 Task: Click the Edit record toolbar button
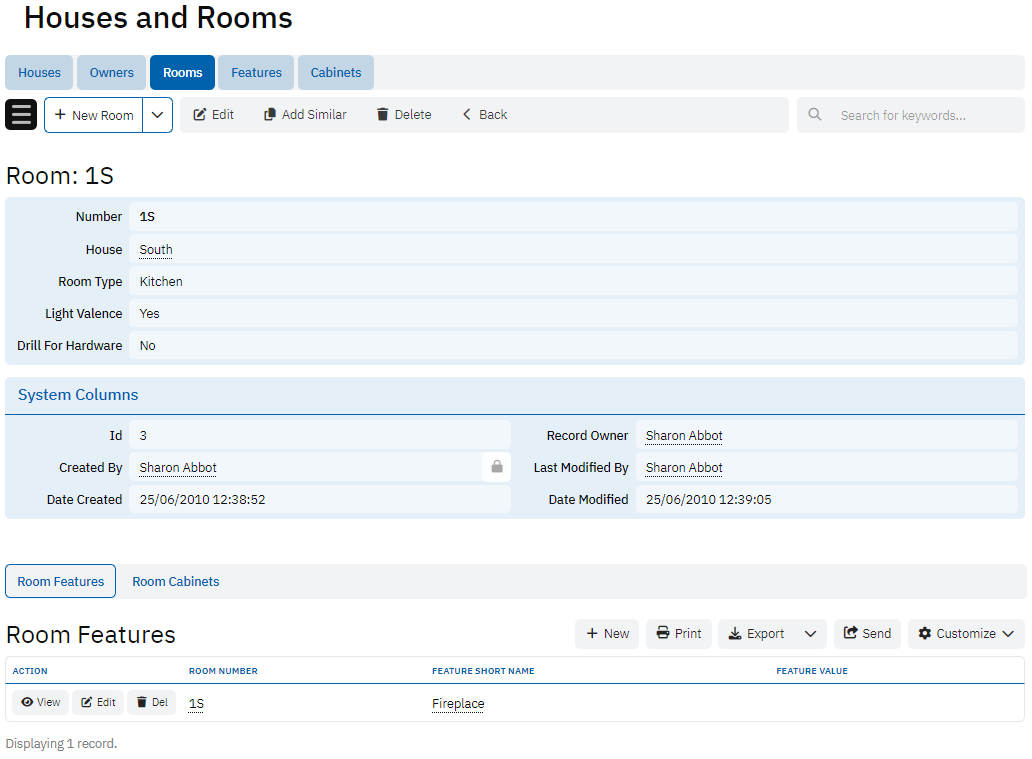click(213, 115)
